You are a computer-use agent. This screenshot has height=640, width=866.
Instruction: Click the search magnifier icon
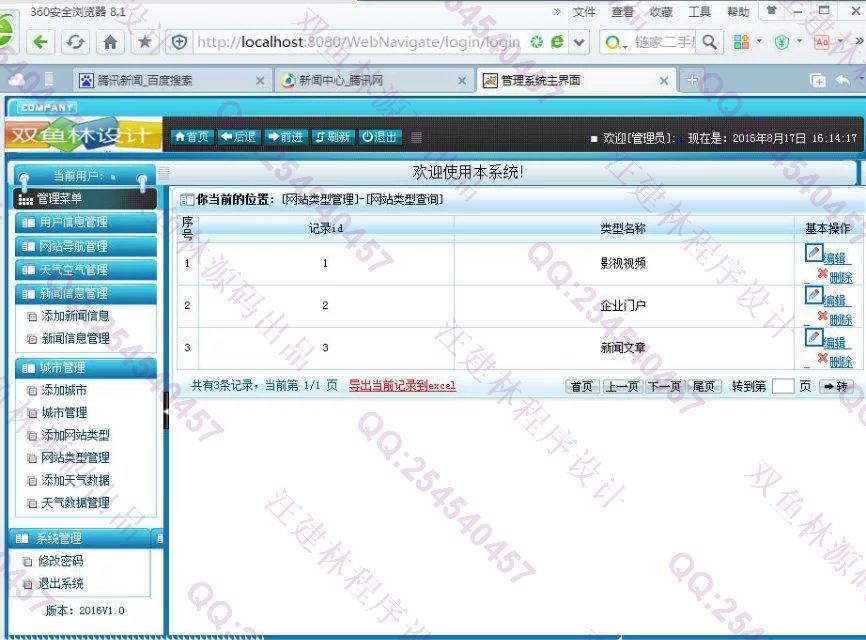(709, 42)
